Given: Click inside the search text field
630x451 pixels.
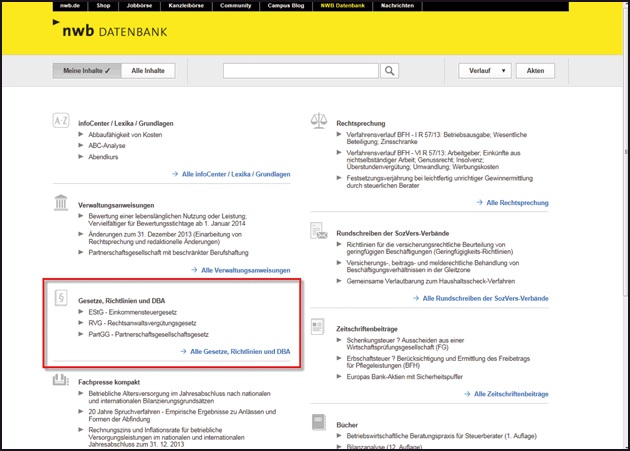Looking at the screenshot, I should pyautogui.click(x=300, y=71).
